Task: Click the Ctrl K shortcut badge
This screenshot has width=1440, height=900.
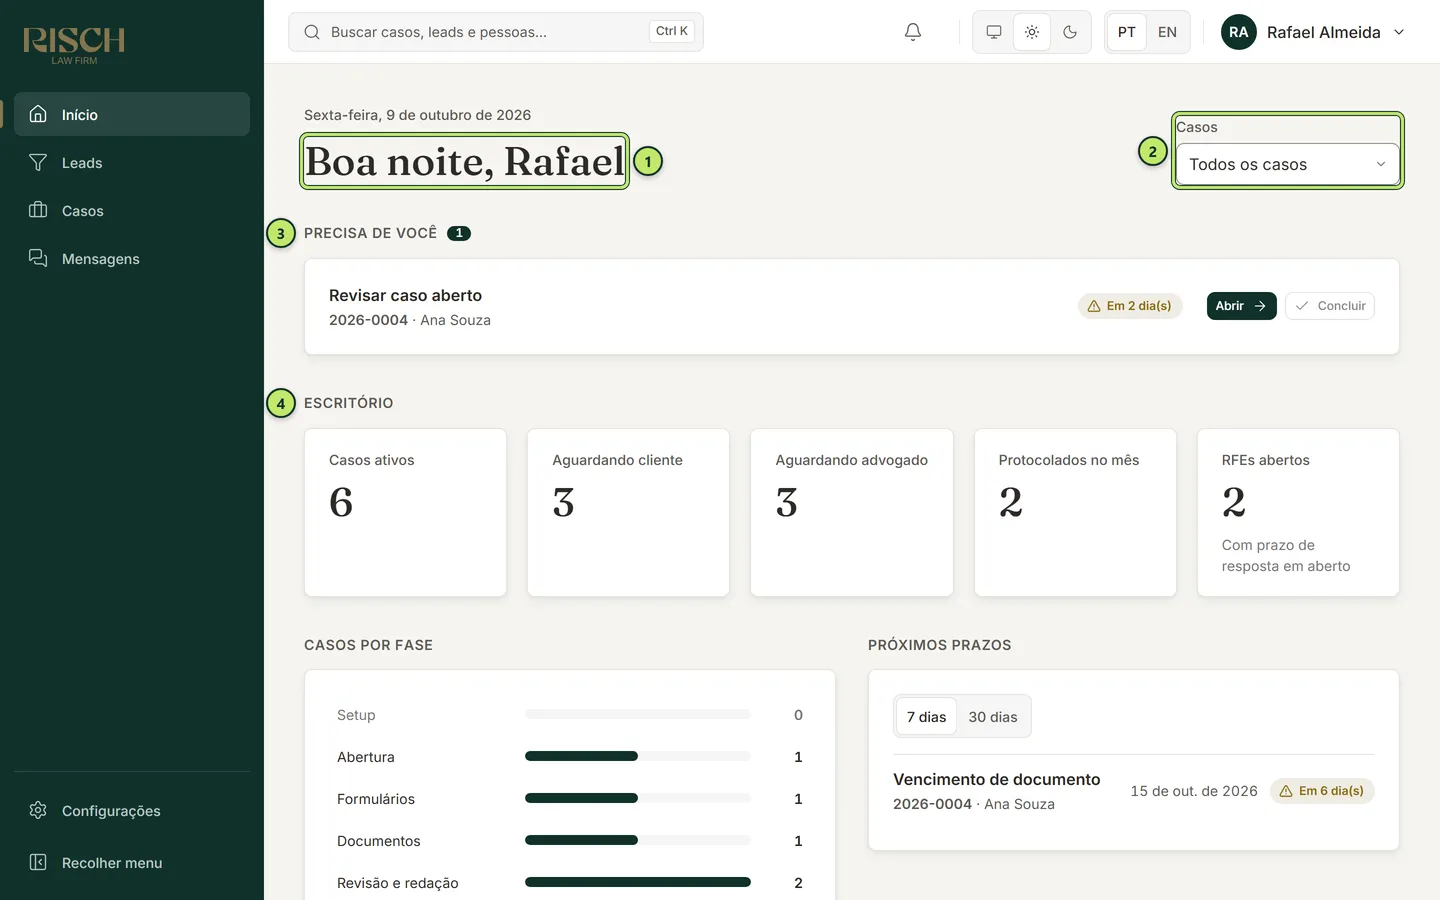Action: click(672, 31)
